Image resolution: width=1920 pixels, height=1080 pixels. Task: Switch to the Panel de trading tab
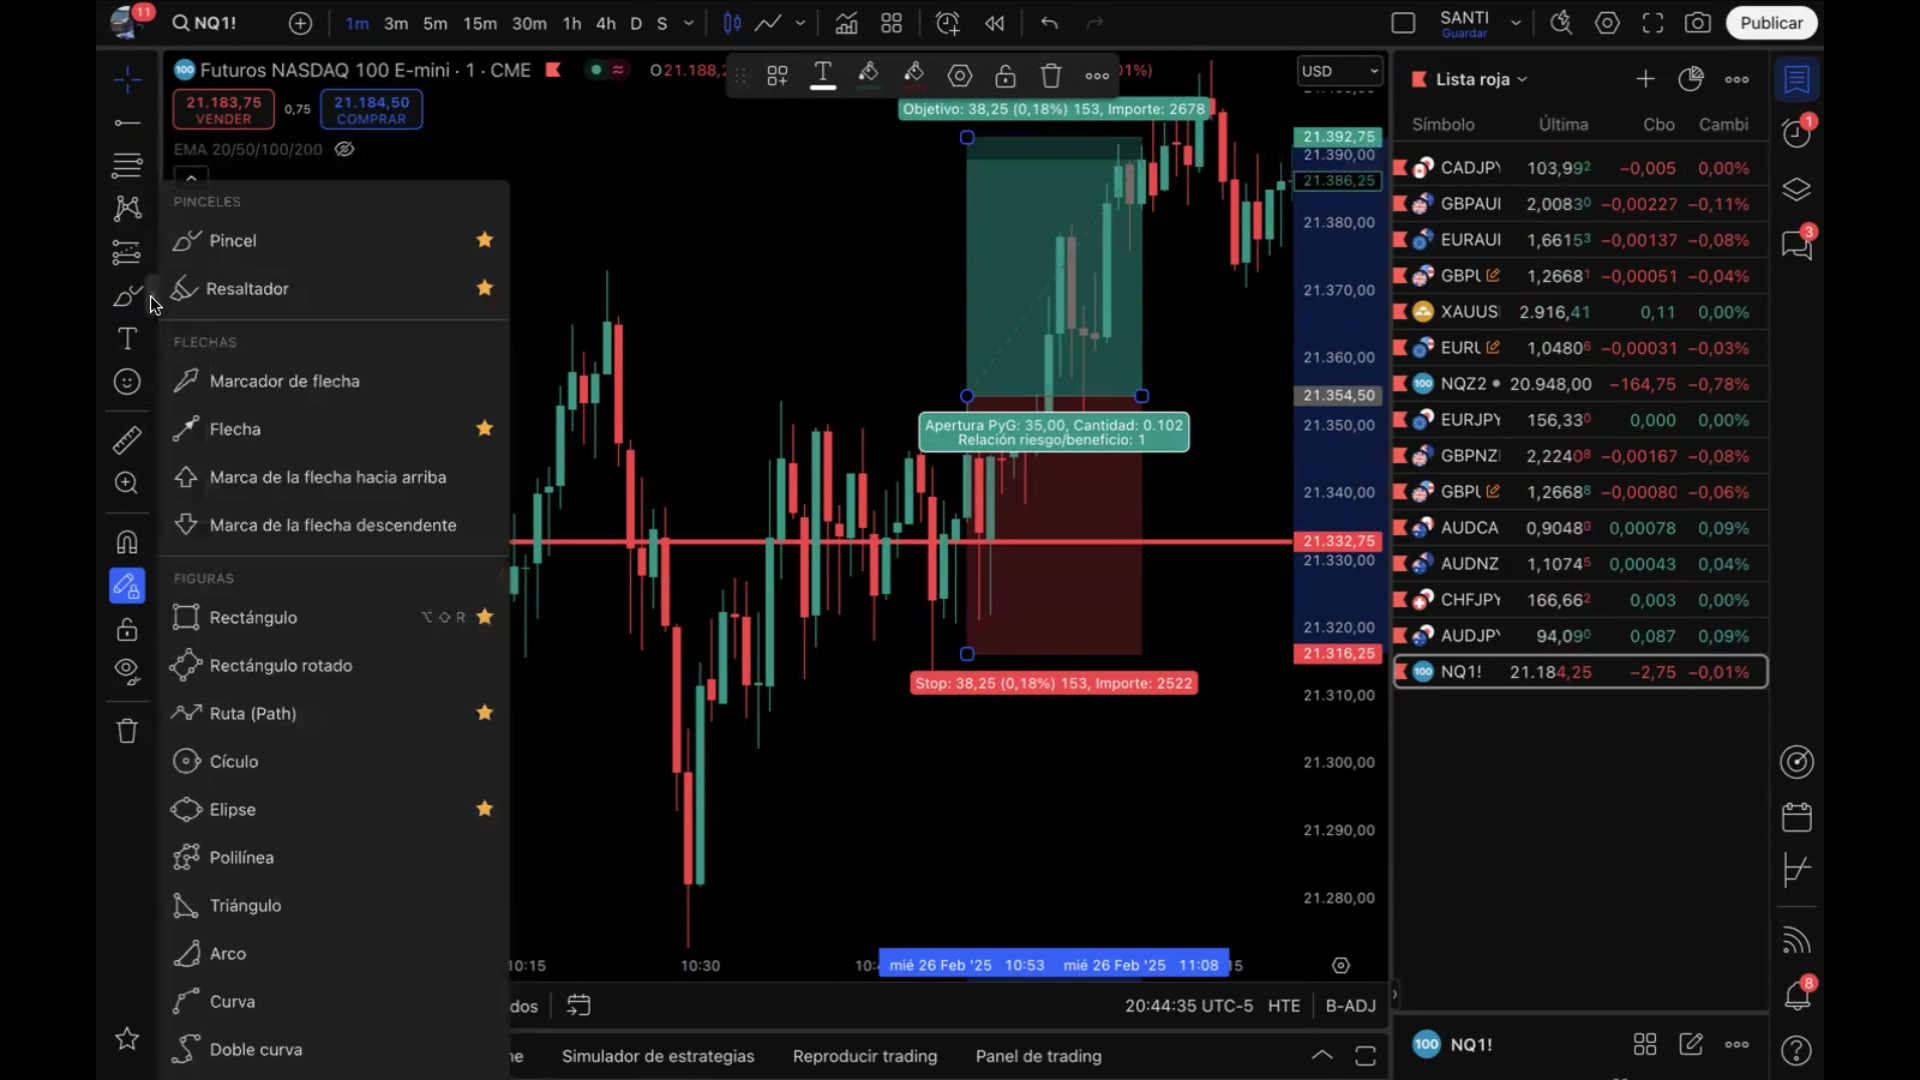(1038, 1056)
